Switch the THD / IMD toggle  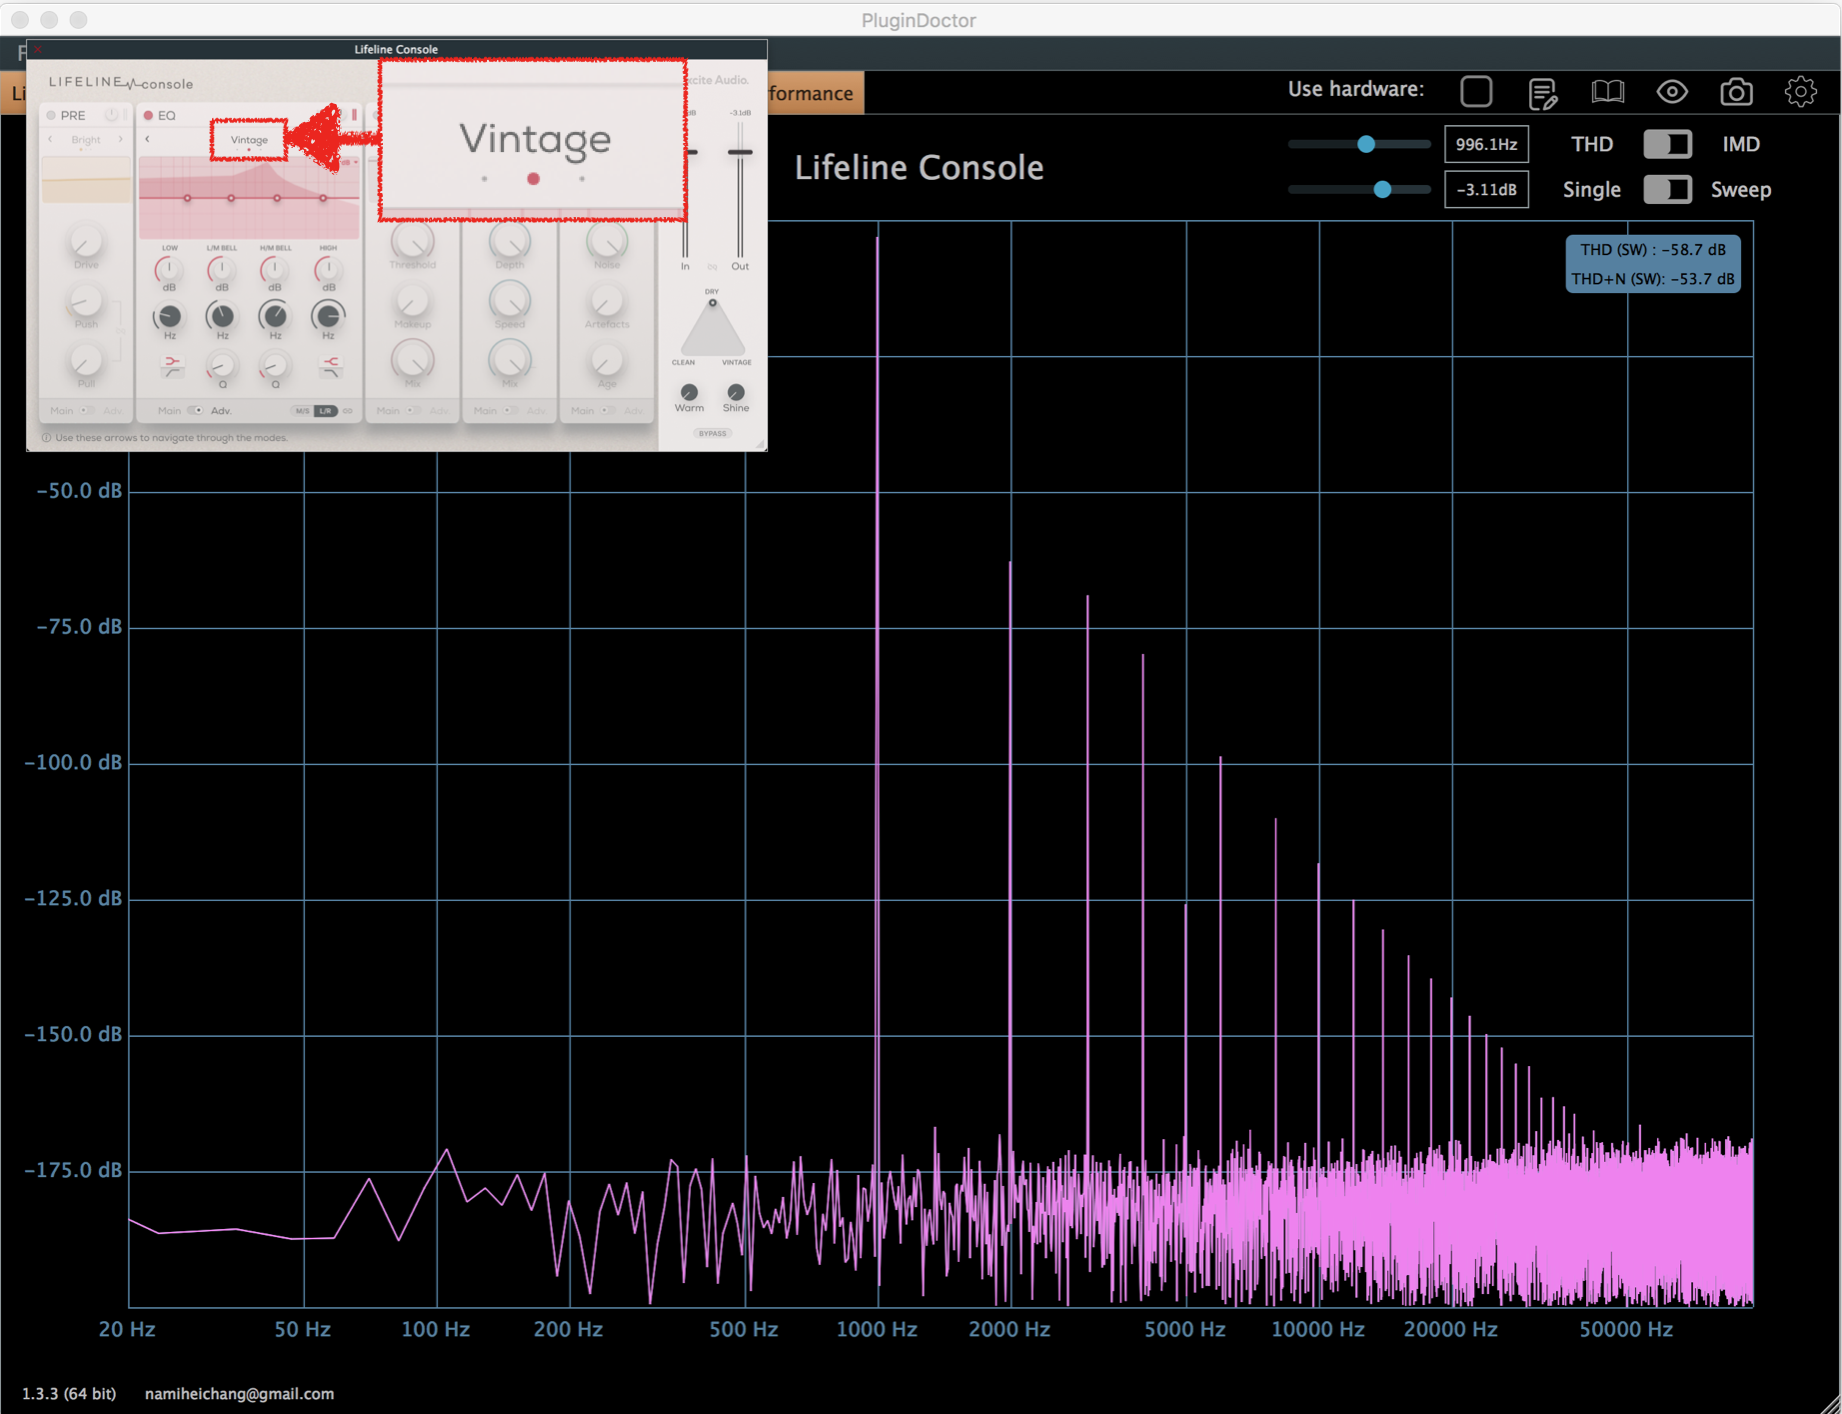[x=1667, y=144]
